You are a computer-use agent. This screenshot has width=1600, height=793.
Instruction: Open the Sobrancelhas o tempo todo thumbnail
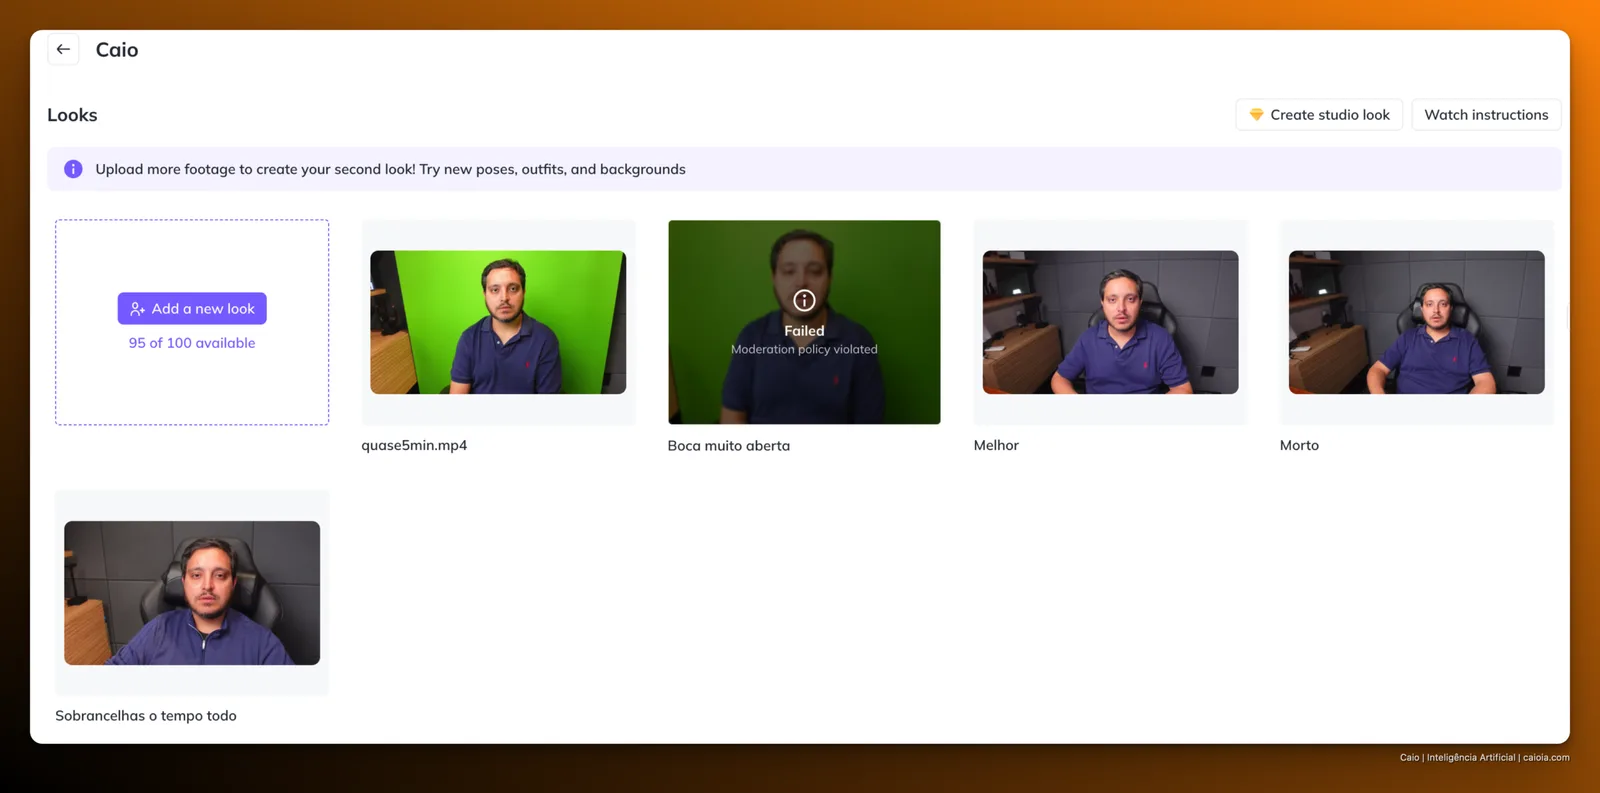[x=192, y=593]
